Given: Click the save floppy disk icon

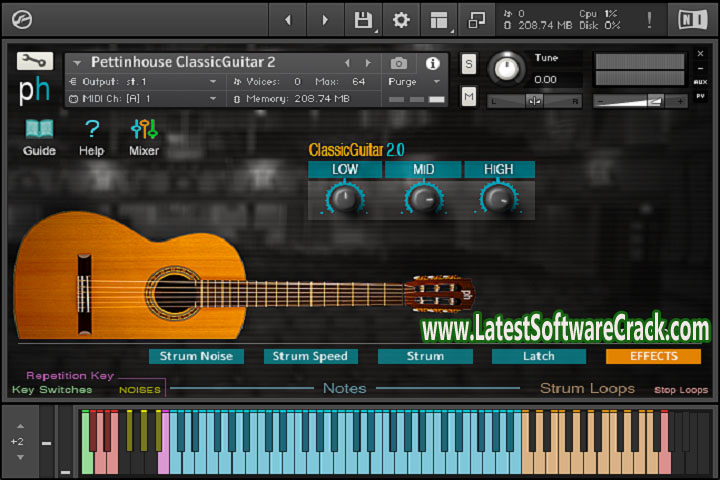Looking at the screenshot, I should pos(363,19).
